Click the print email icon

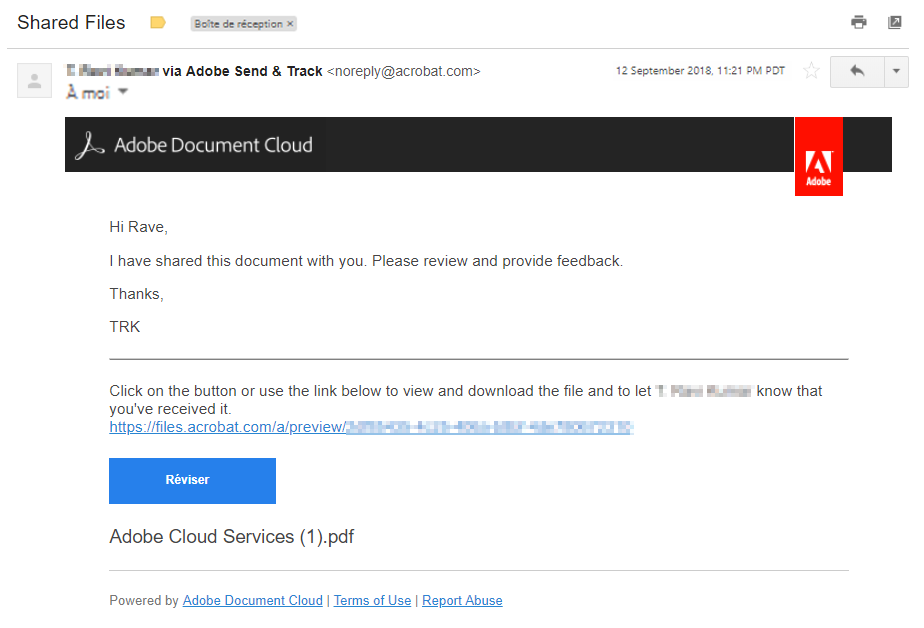click(858, 22)
